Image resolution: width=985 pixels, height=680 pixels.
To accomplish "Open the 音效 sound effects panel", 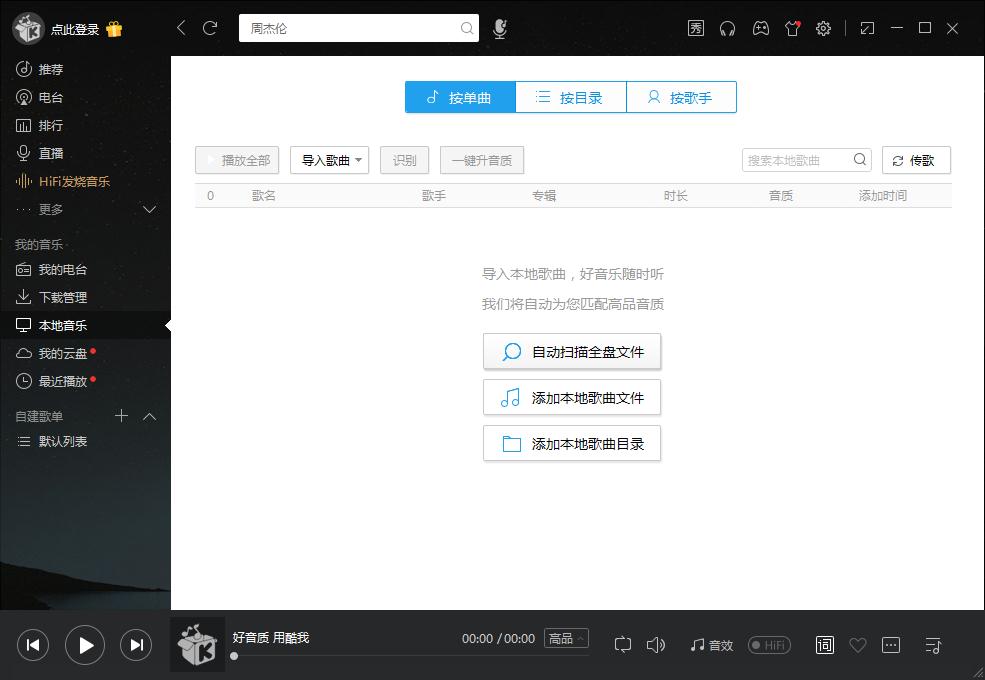I will (x=712, y=645).
